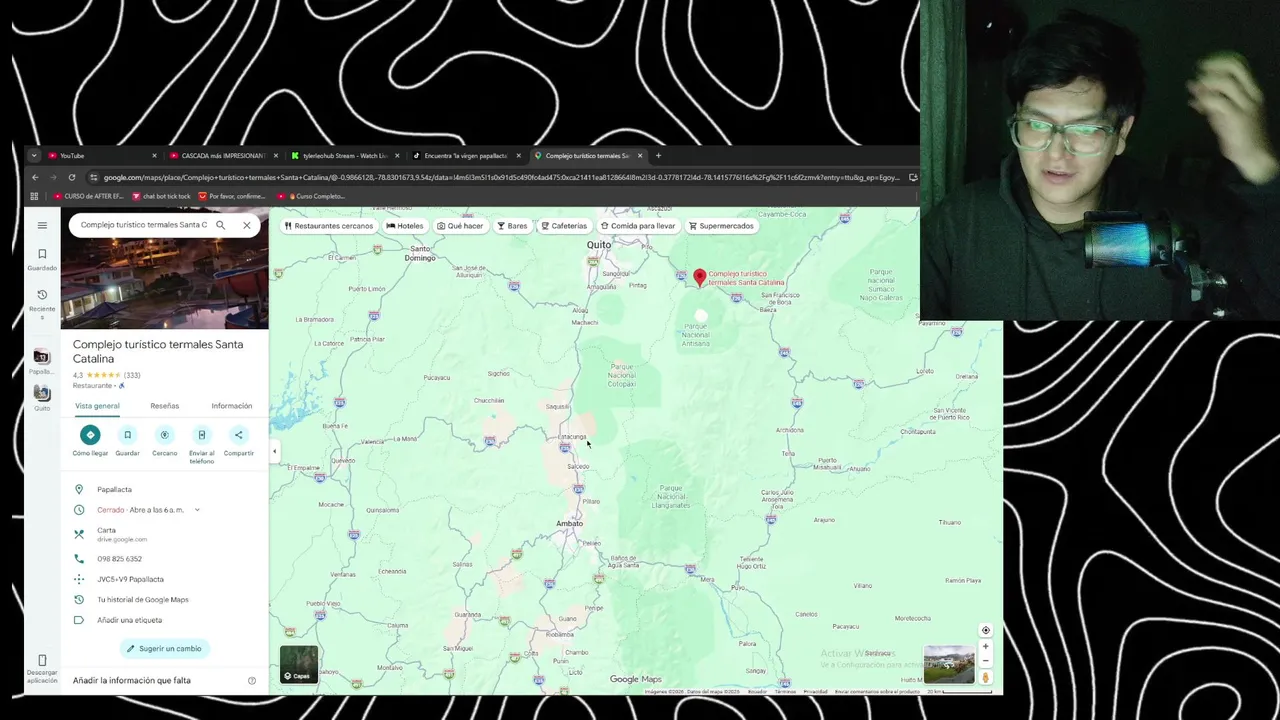Click the Descargar aplicación phone icon
1280x720 pixels.
[42, 660]
